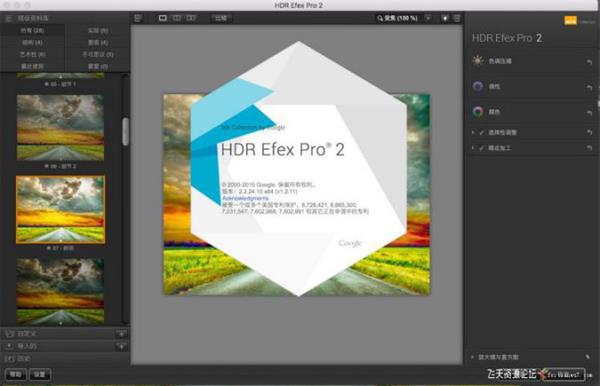Choose the preset 08 thumbnail at list bottom
The image size is (600, 386).
click(60, 291)
